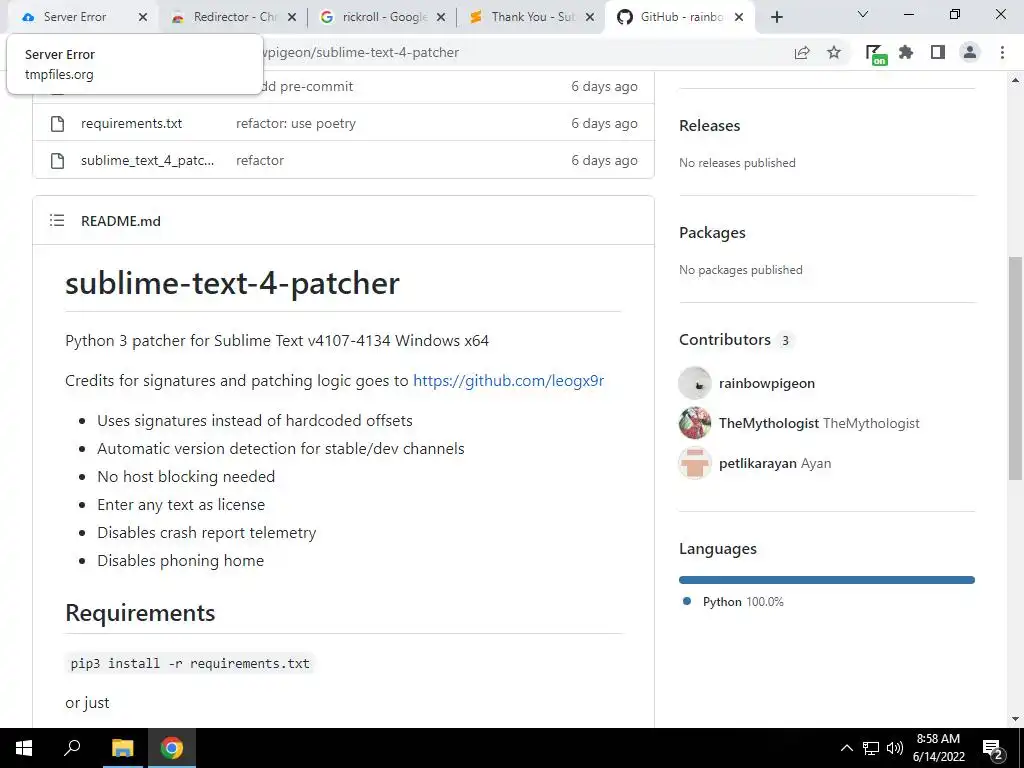Viewport: 1024px width, 768px height.
Task: Share this page icon in address bar
Action: (802, 53)
